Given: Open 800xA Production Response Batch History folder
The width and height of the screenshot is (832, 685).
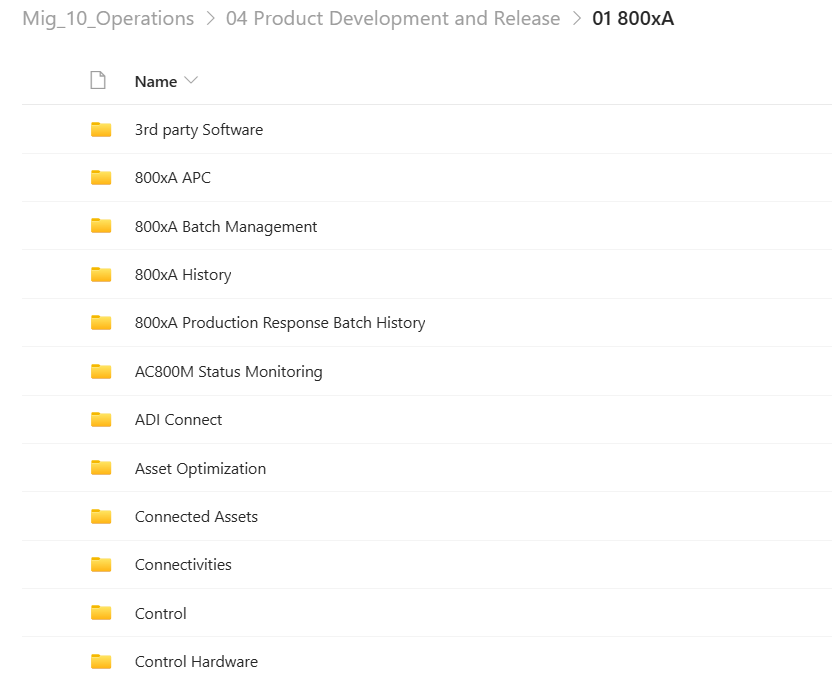Looking at the screenshot, I should pos(280,323).
